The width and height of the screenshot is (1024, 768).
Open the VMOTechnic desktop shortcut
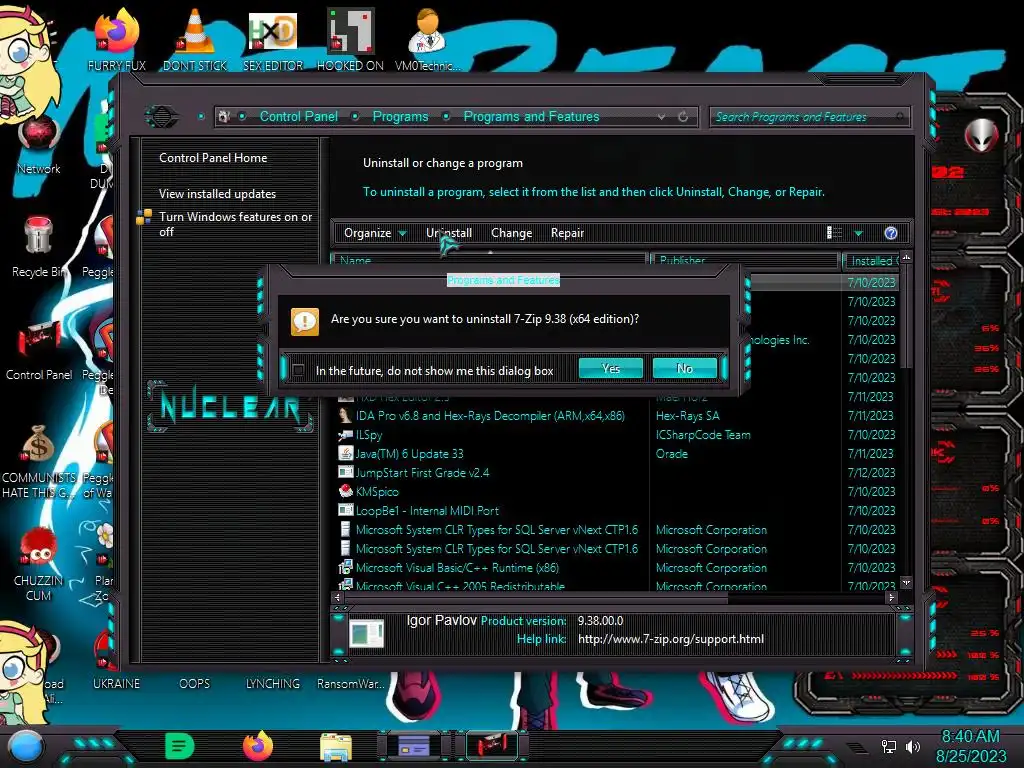(428, 38)
